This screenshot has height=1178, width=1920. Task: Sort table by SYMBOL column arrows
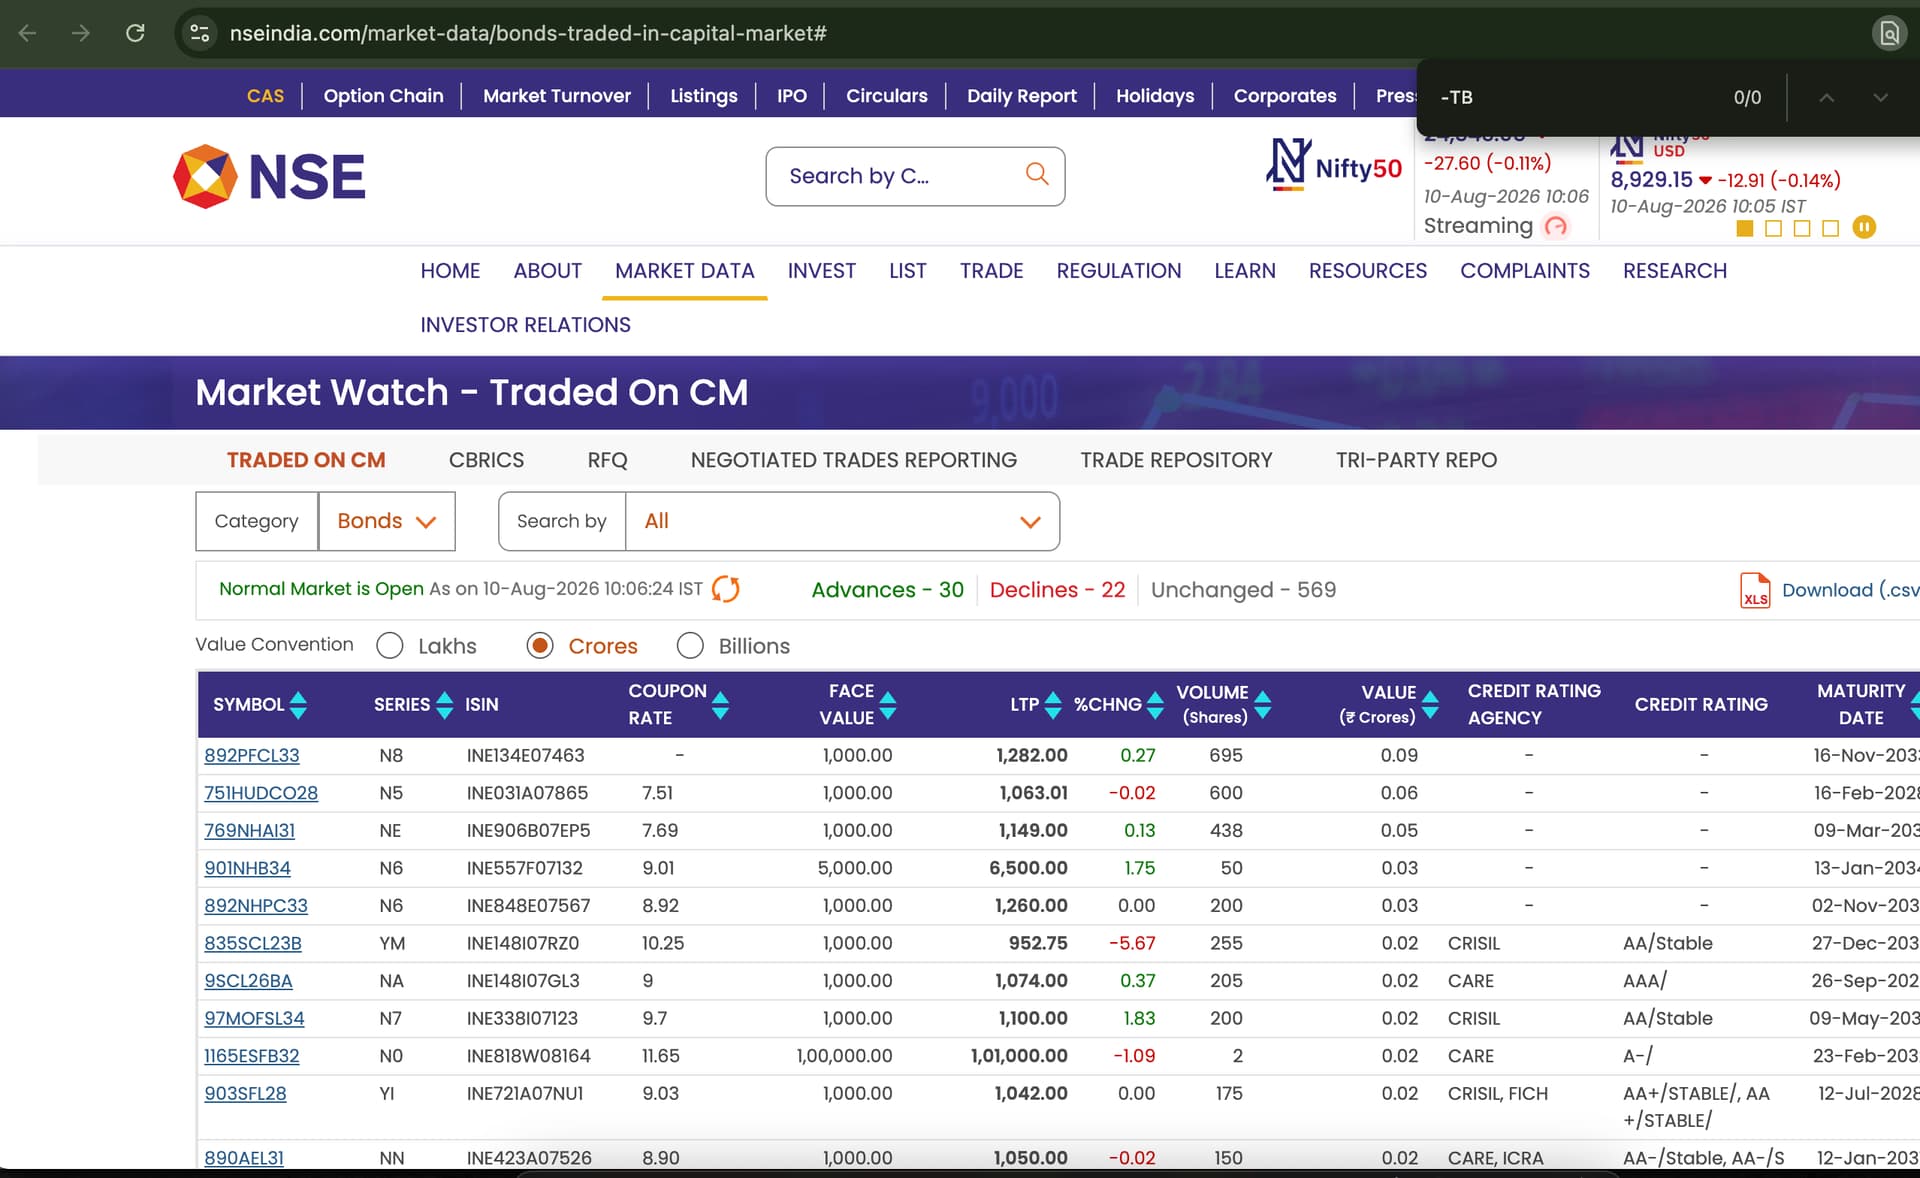point(298,704)
